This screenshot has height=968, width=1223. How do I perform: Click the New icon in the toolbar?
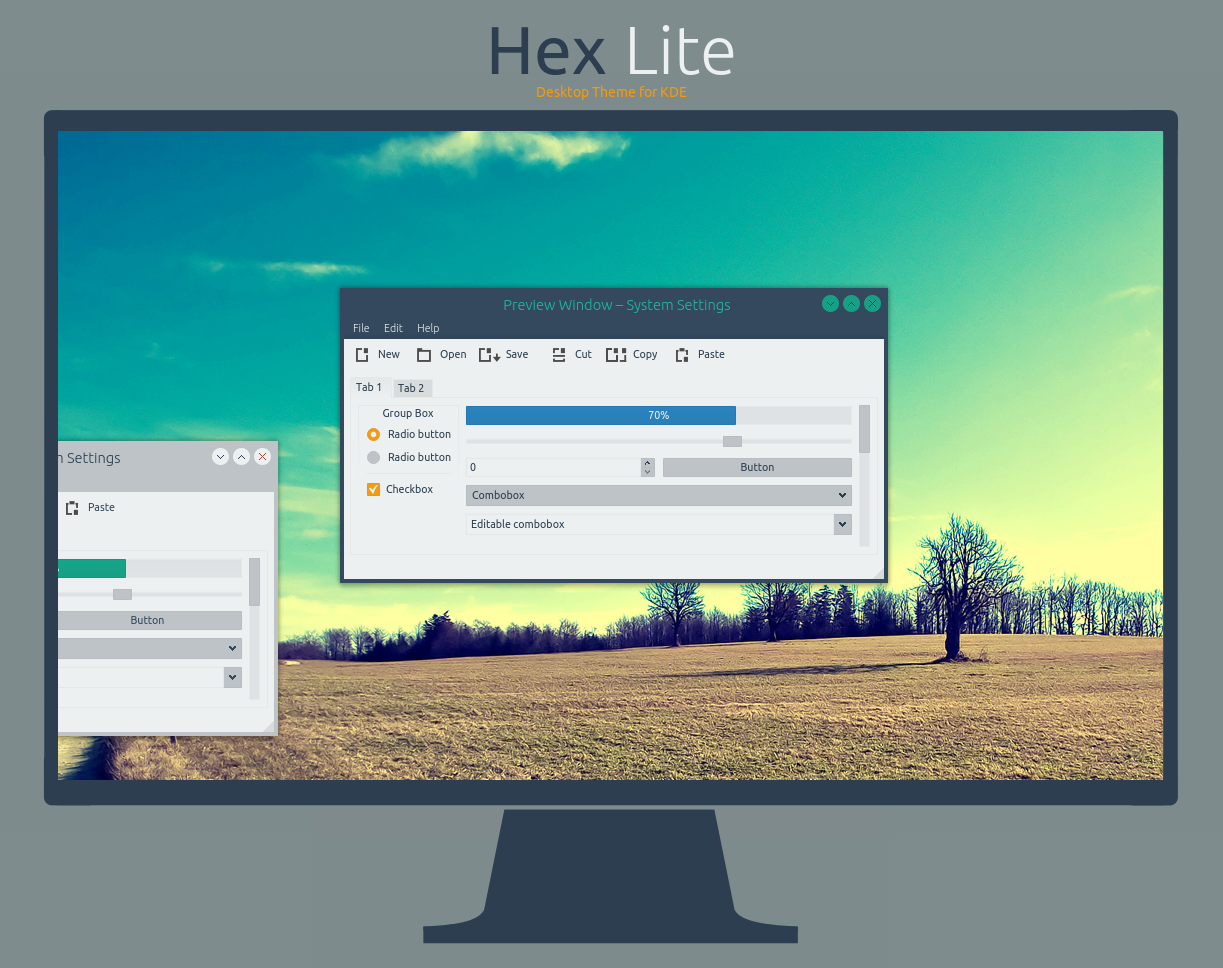362,355
